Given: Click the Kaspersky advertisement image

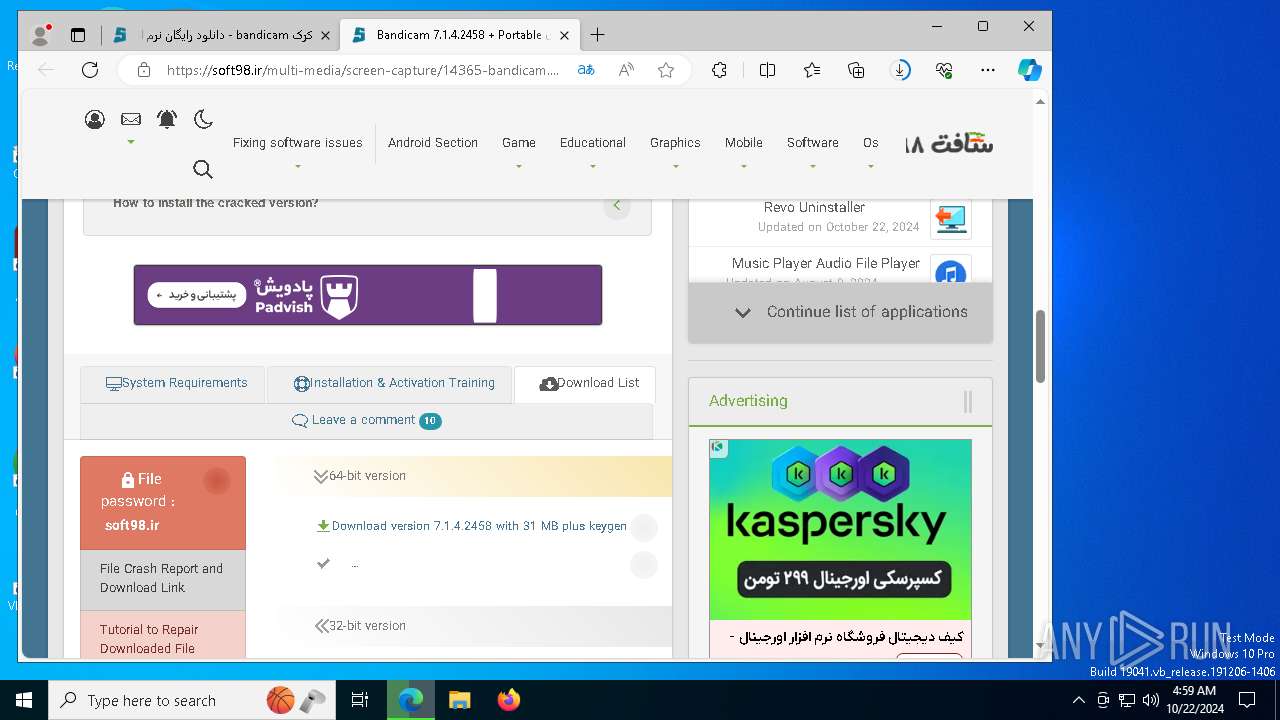Looking at the screenshot, I should click(x=840, y=530).
